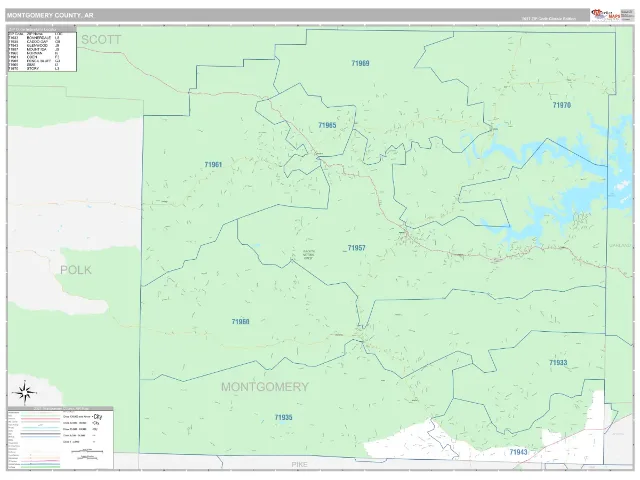This screenshot has height=480, width=640.
Task: Click the compass rose icon
Action: pyautogui.click(x=25, y=392)
